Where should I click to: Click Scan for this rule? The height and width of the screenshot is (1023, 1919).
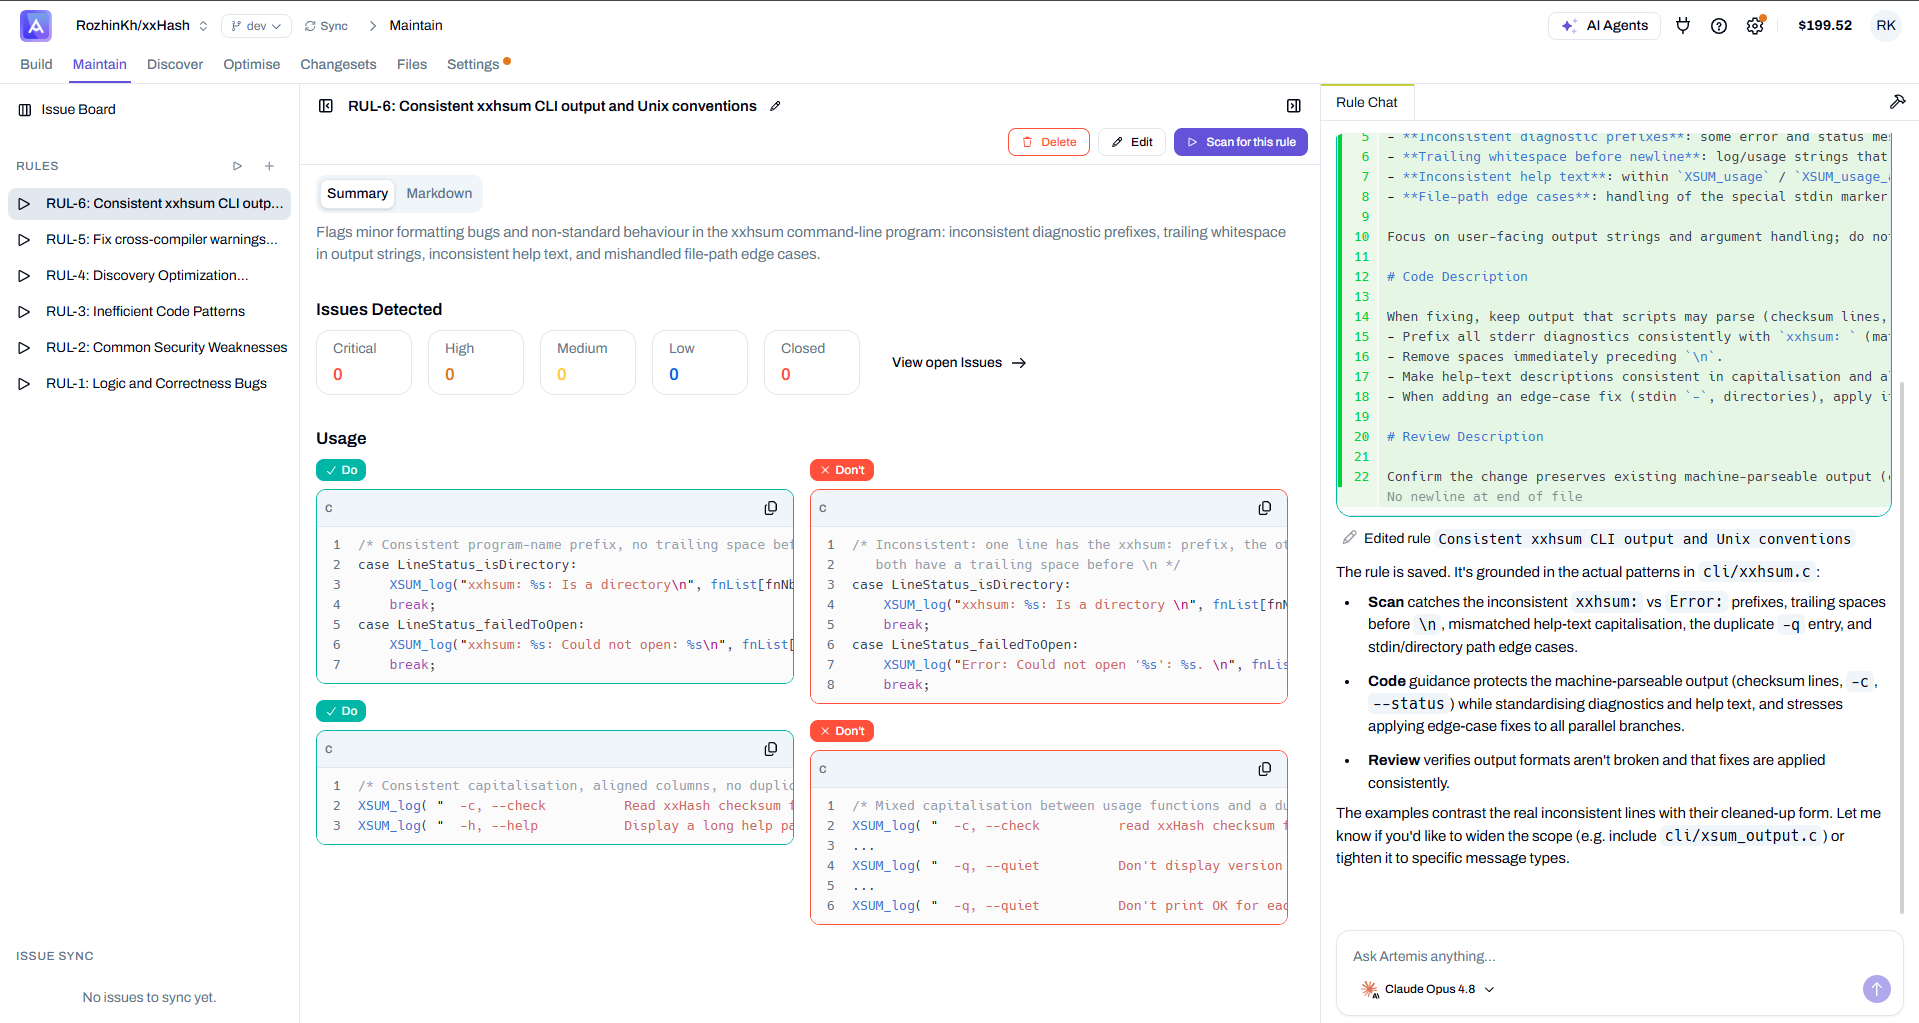click(1241, 142)
